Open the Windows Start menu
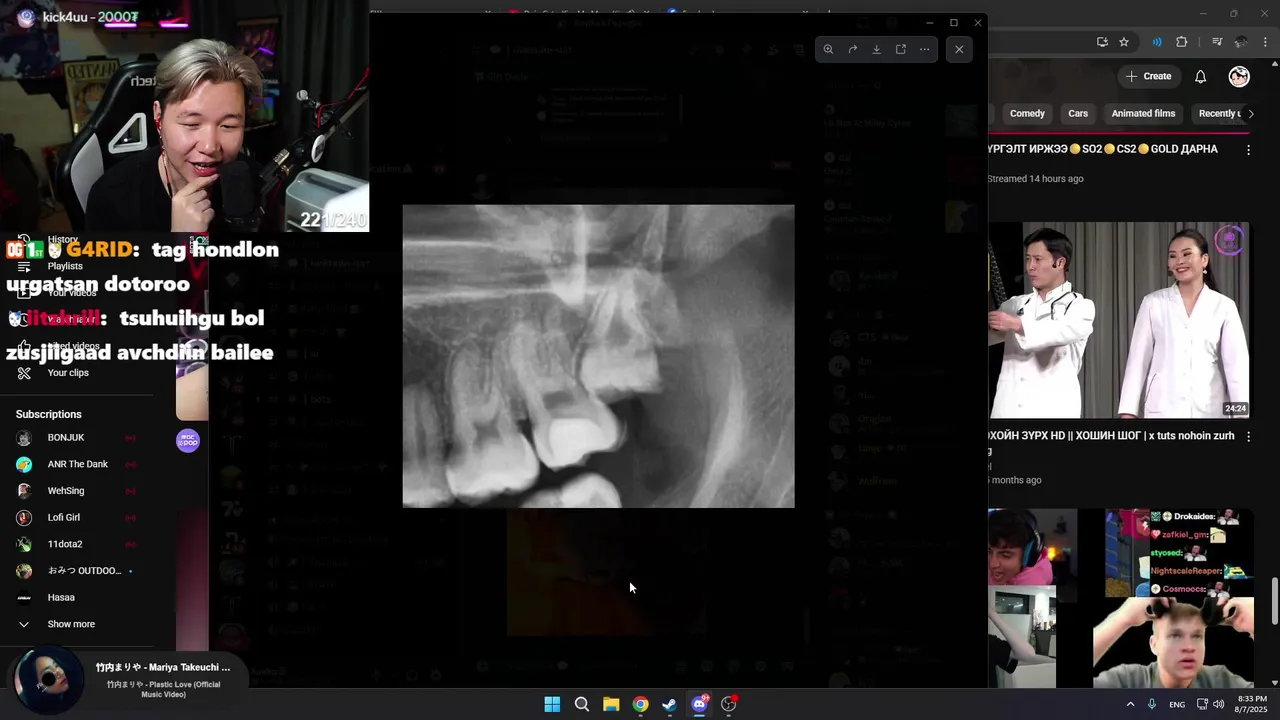The height and width of the screenshot is (720, 1280). point(552,704)
